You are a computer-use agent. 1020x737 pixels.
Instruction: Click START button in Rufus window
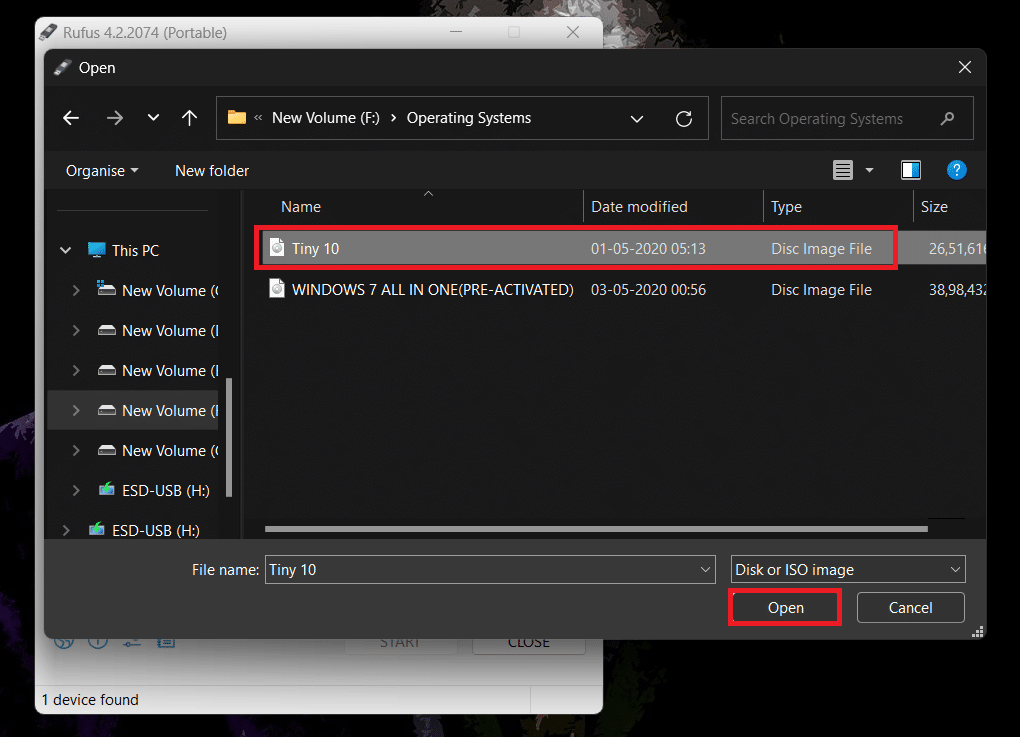point(400,643)
